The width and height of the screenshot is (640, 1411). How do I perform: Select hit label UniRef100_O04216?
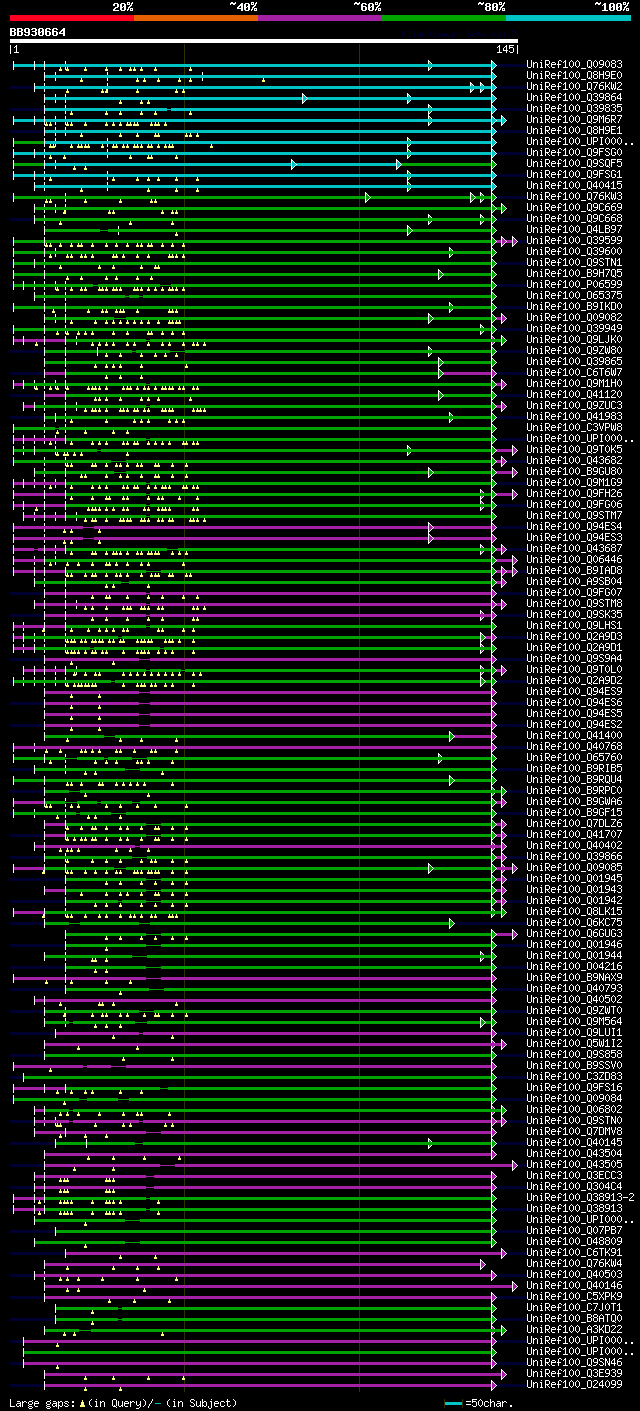[x=574, y=966]
